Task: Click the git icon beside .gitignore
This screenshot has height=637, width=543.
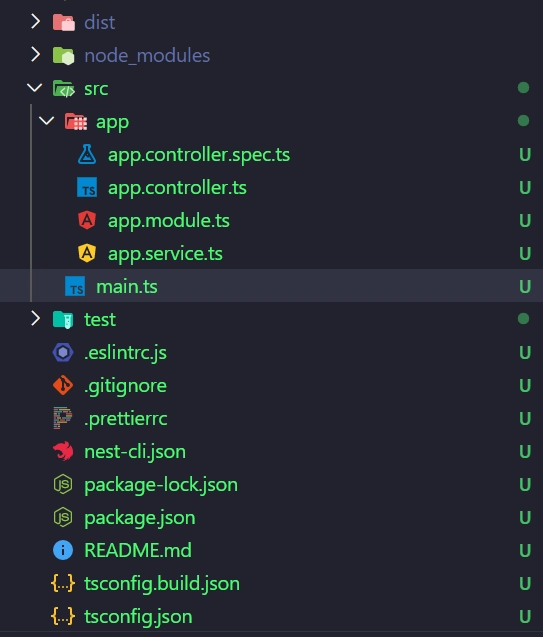Action: (63, 385)
